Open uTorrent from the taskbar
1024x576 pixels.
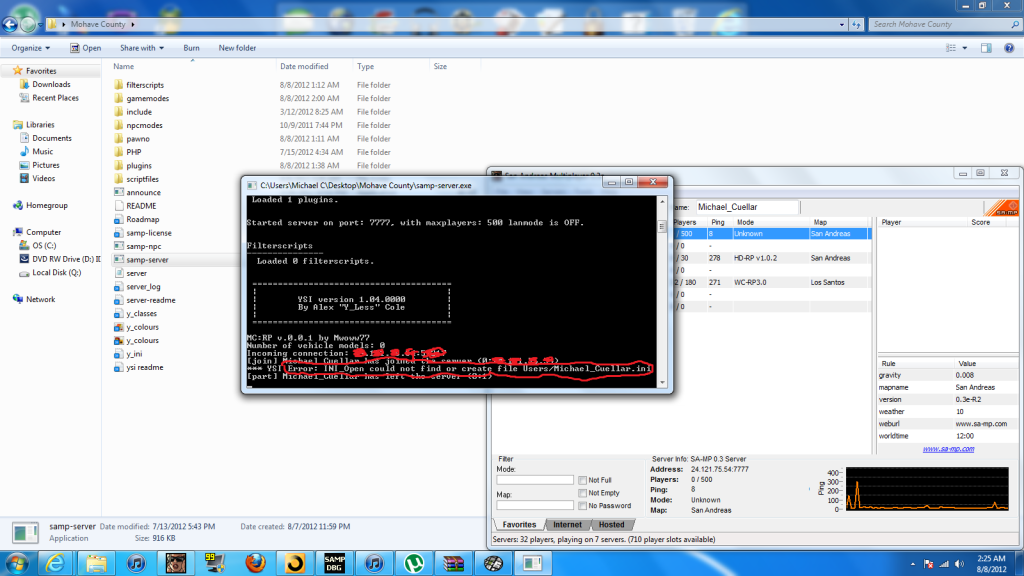coord(414,563)
